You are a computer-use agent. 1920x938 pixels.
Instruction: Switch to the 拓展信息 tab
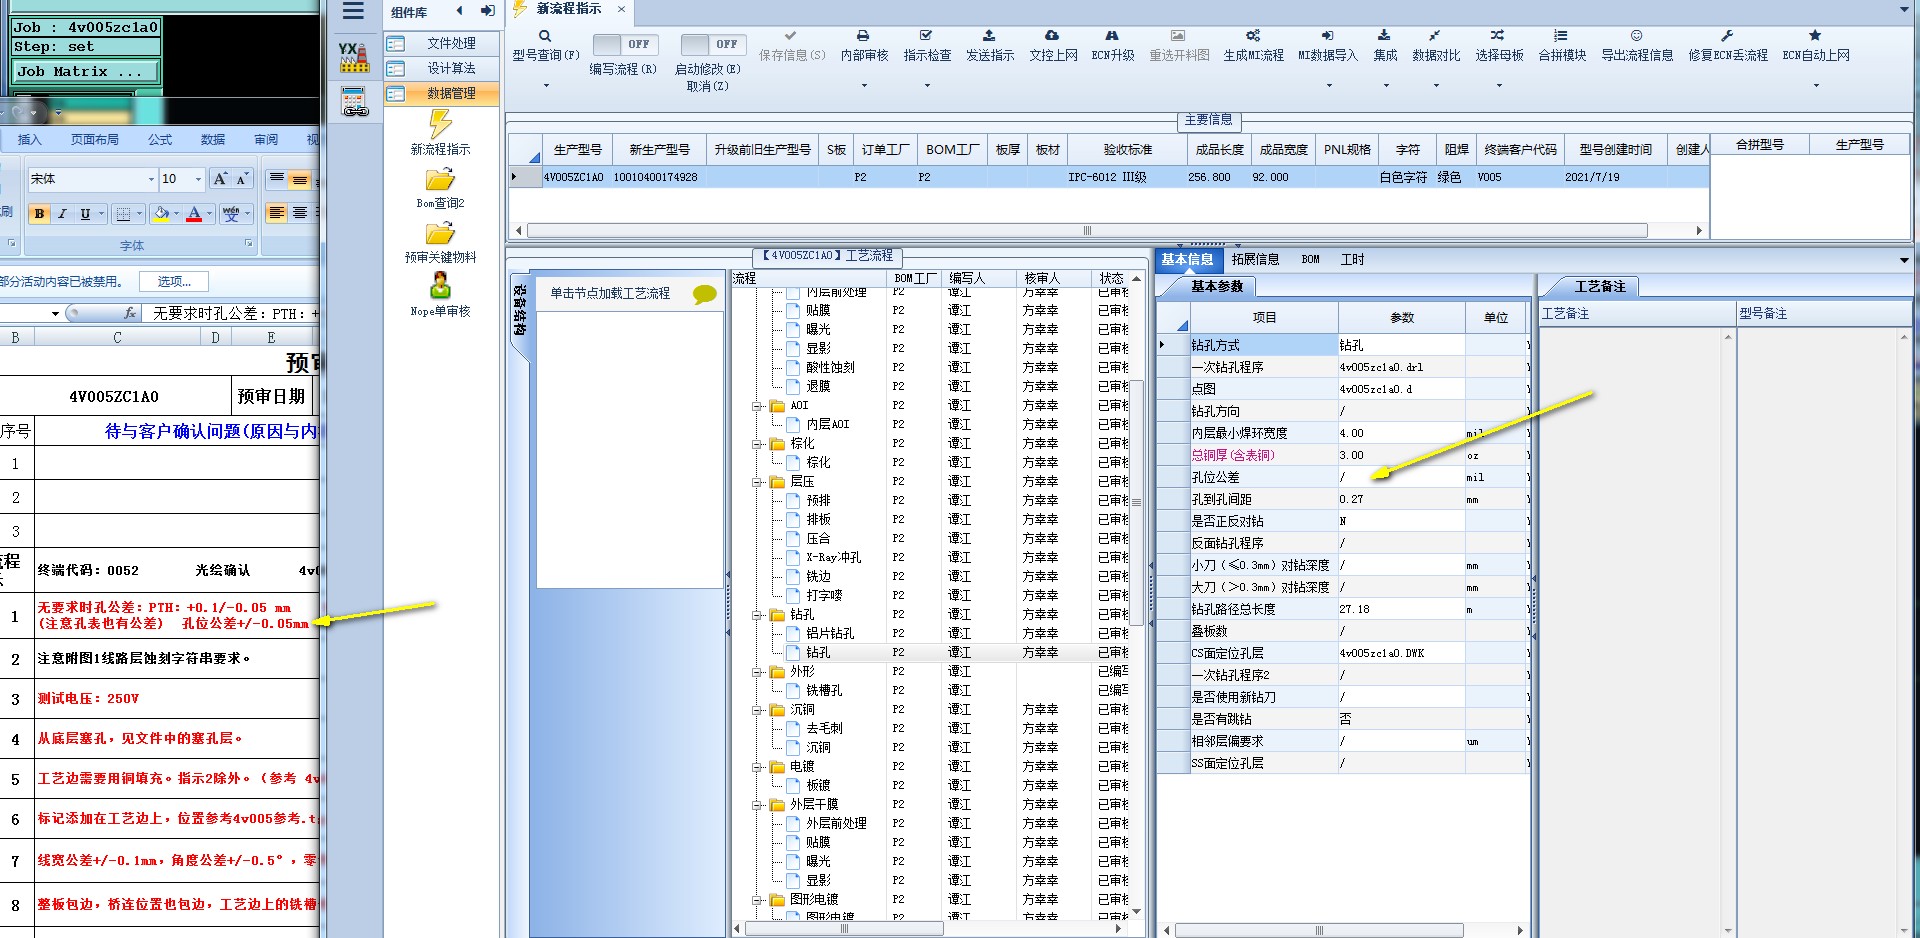tap(1255, 259)
